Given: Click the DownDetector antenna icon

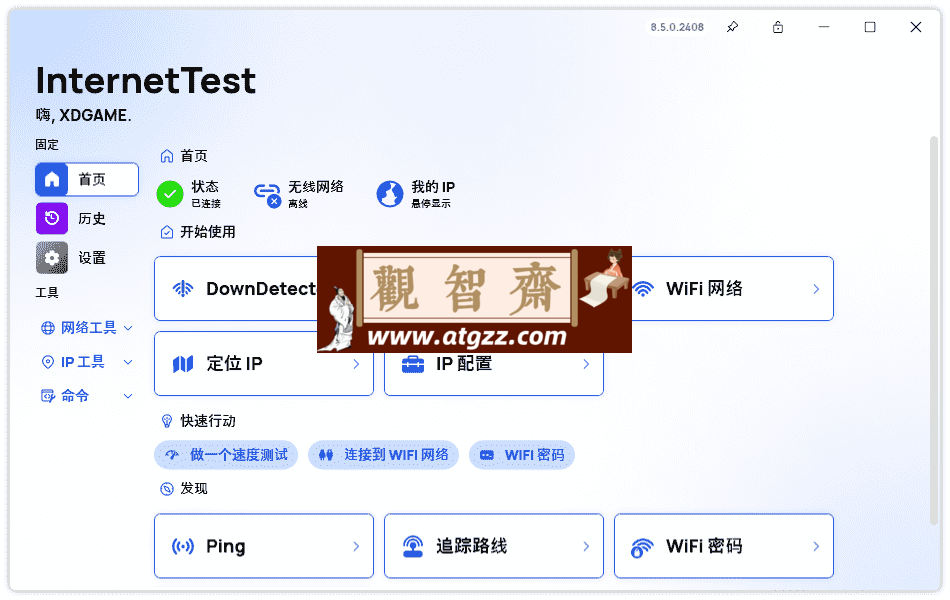Looking at the screenshot, I should click(183, 288).
